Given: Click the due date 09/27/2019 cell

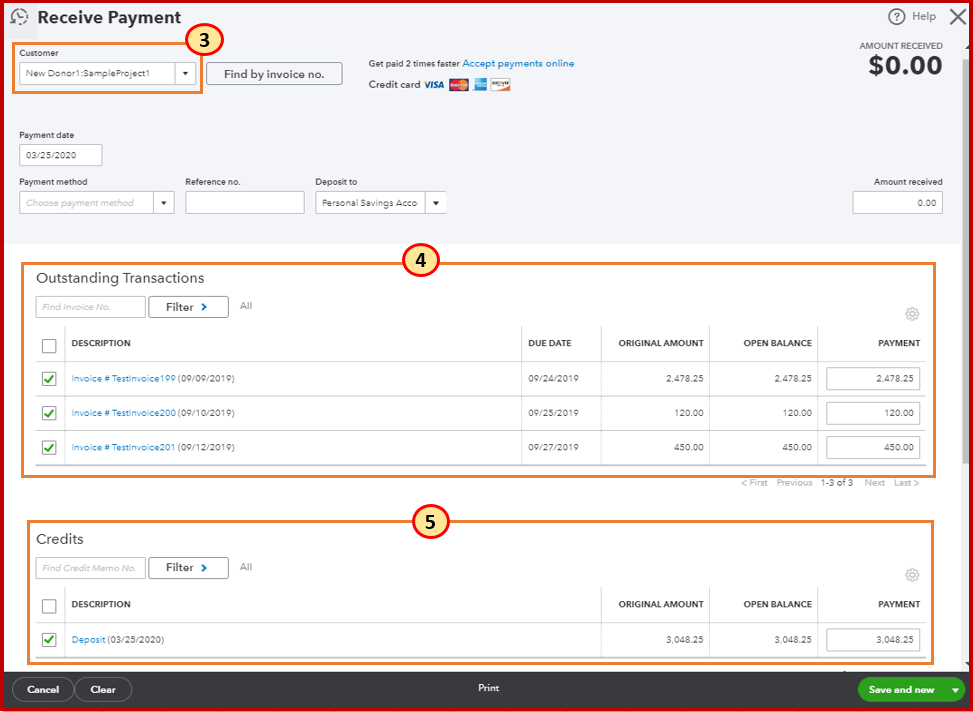Looking at the screenshot, I should (554, 447).
